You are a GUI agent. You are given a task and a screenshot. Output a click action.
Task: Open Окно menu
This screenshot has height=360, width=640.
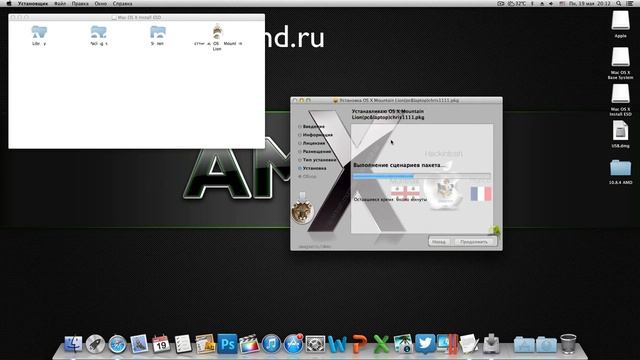click(x=100, y=3)
